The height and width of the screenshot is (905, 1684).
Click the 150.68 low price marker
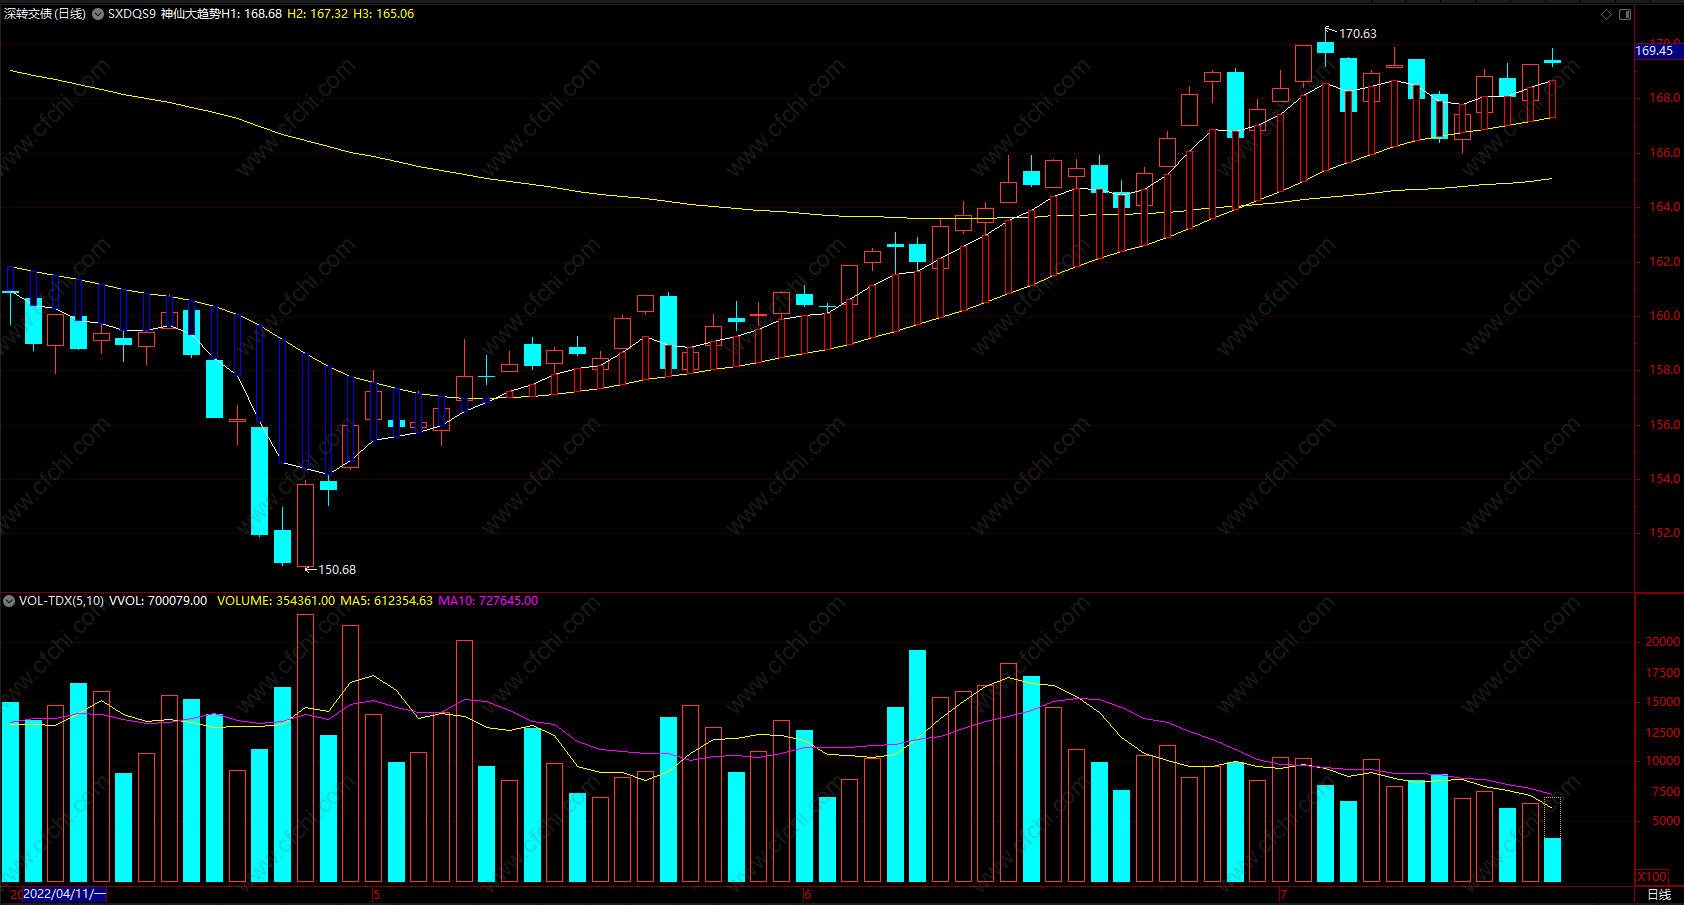[337, 570]
